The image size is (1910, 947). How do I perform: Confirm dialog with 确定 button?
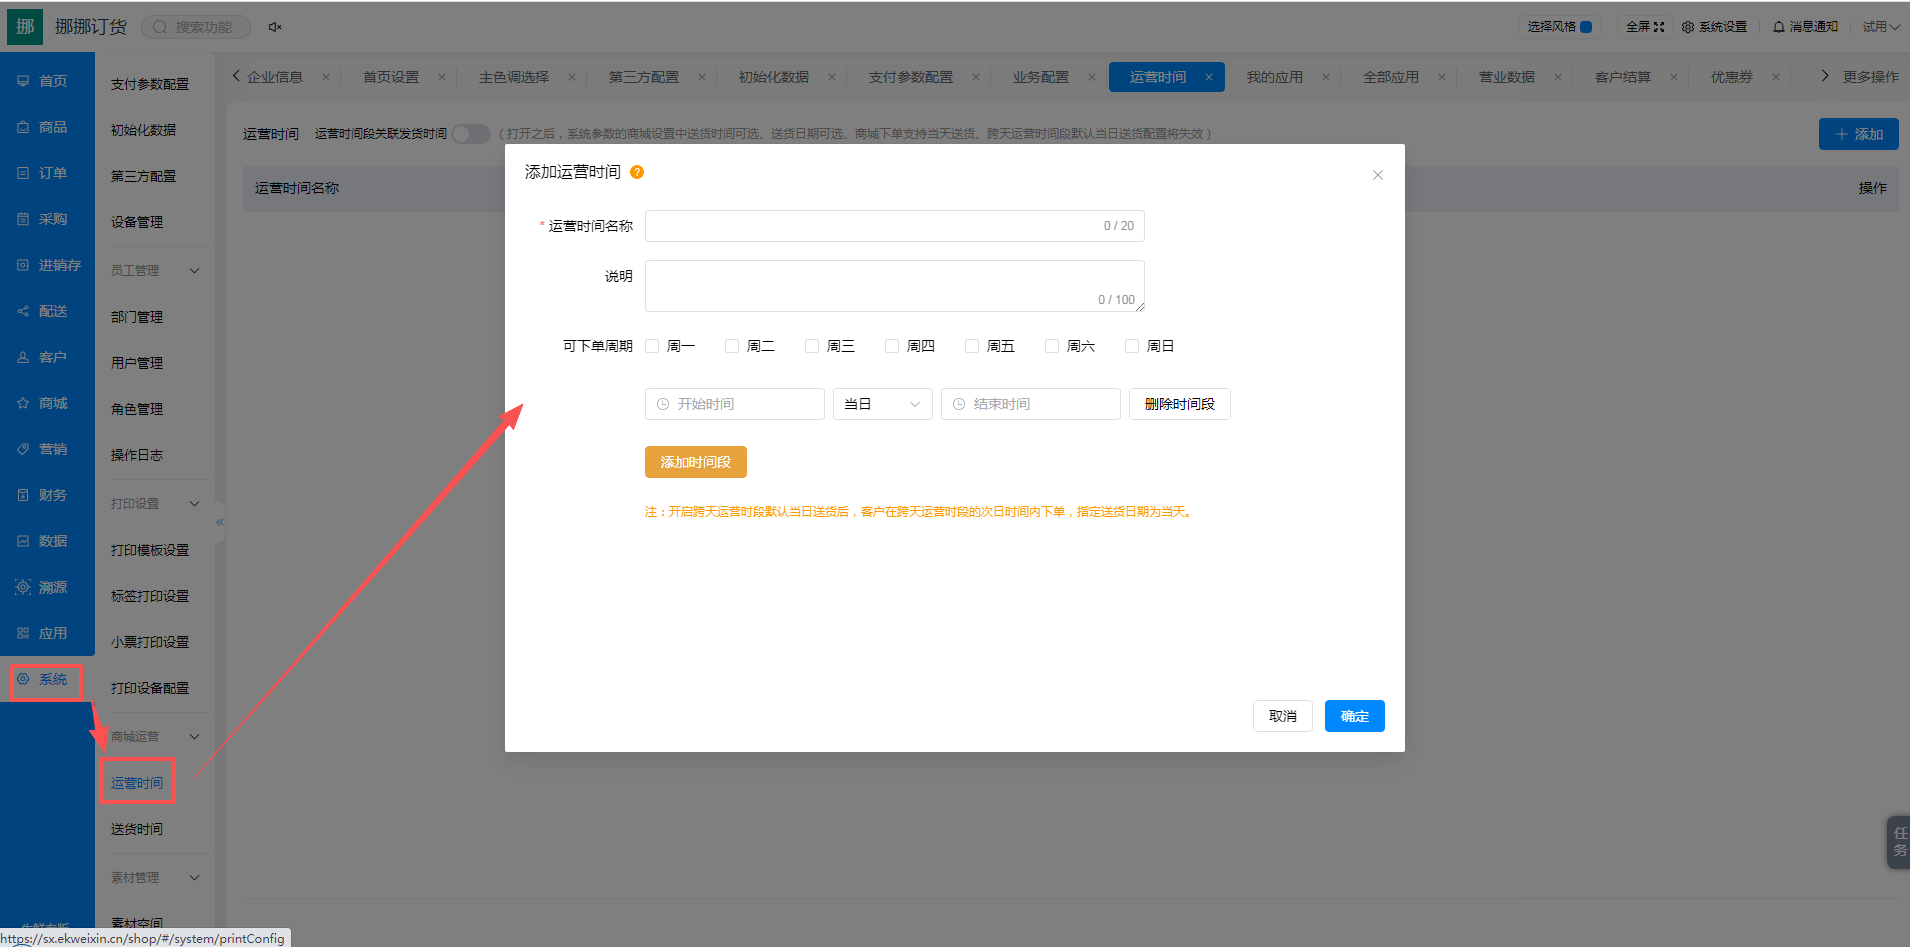(1355, 716)
